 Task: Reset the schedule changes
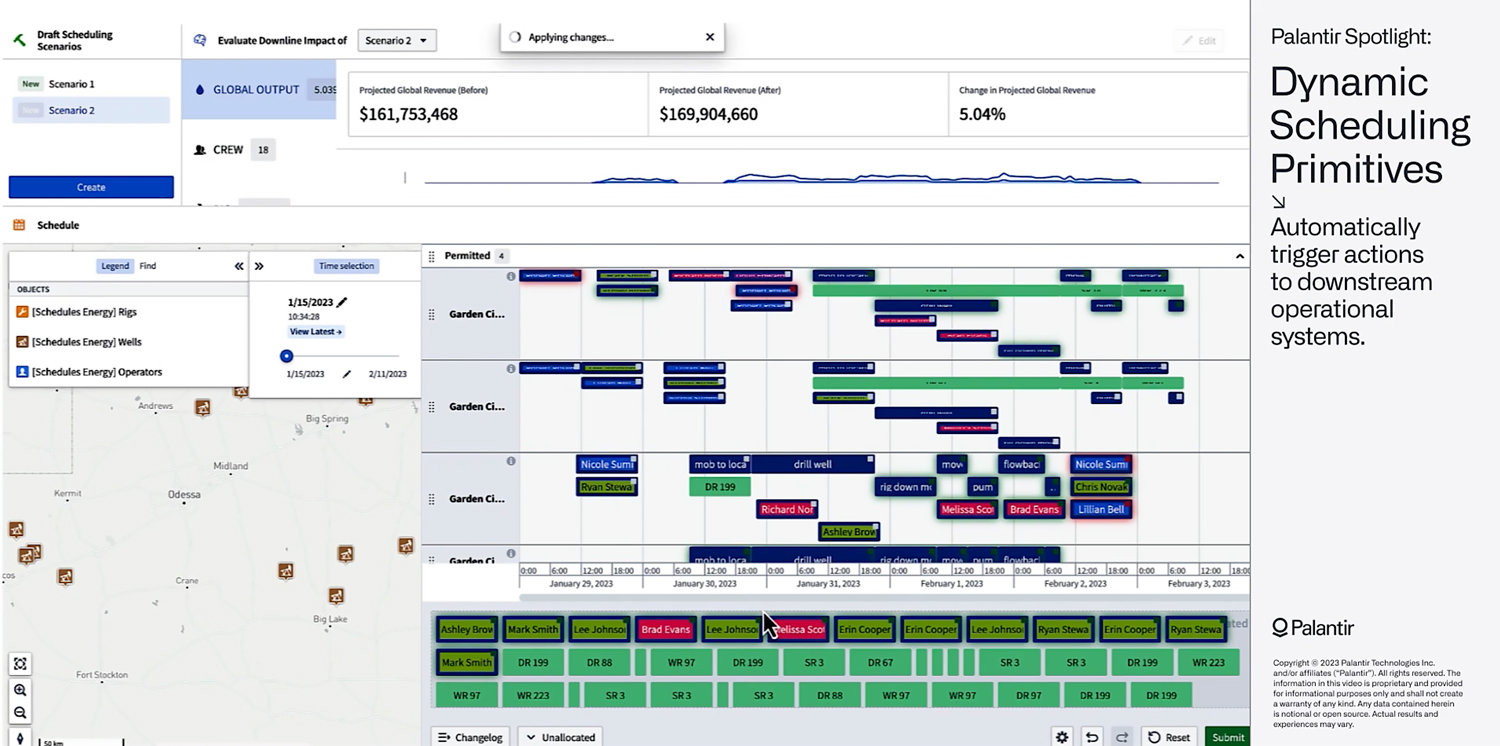point(1170,737)
